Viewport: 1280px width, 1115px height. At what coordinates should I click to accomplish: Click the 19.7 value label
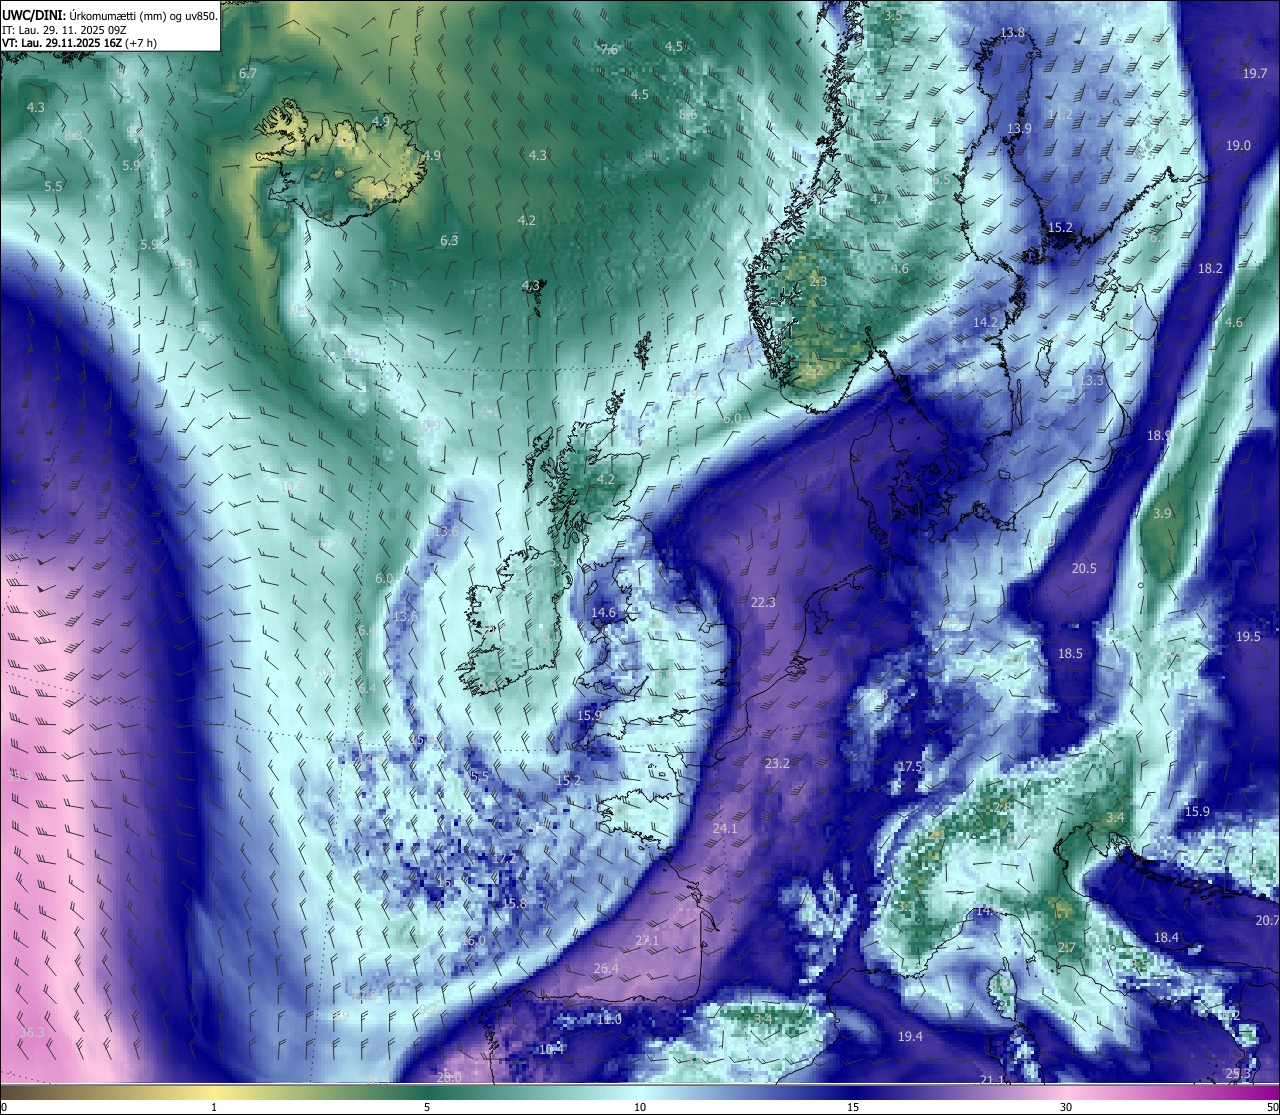coord(1255,73)
